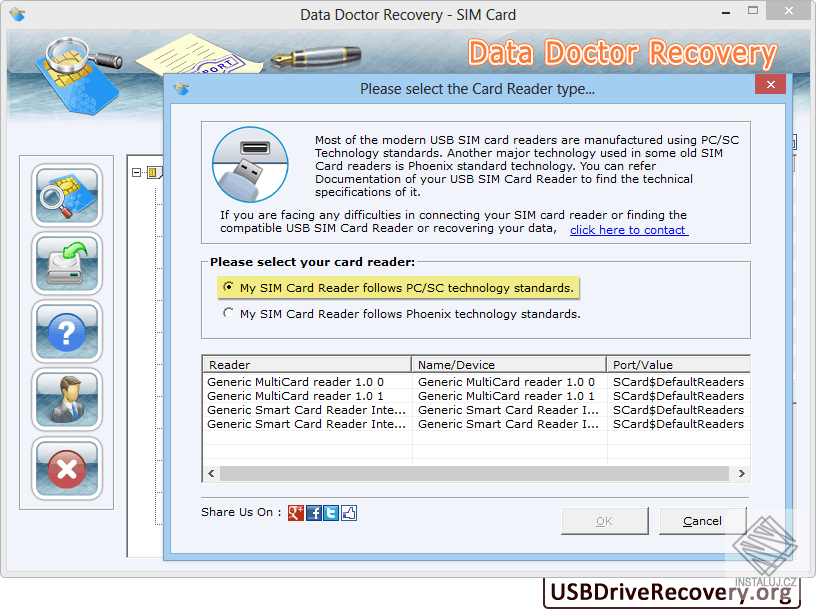Image resolution: width=816 pixels, height=609 pixels.
Task: Close the card reader dialog
Action: (770, 85)
